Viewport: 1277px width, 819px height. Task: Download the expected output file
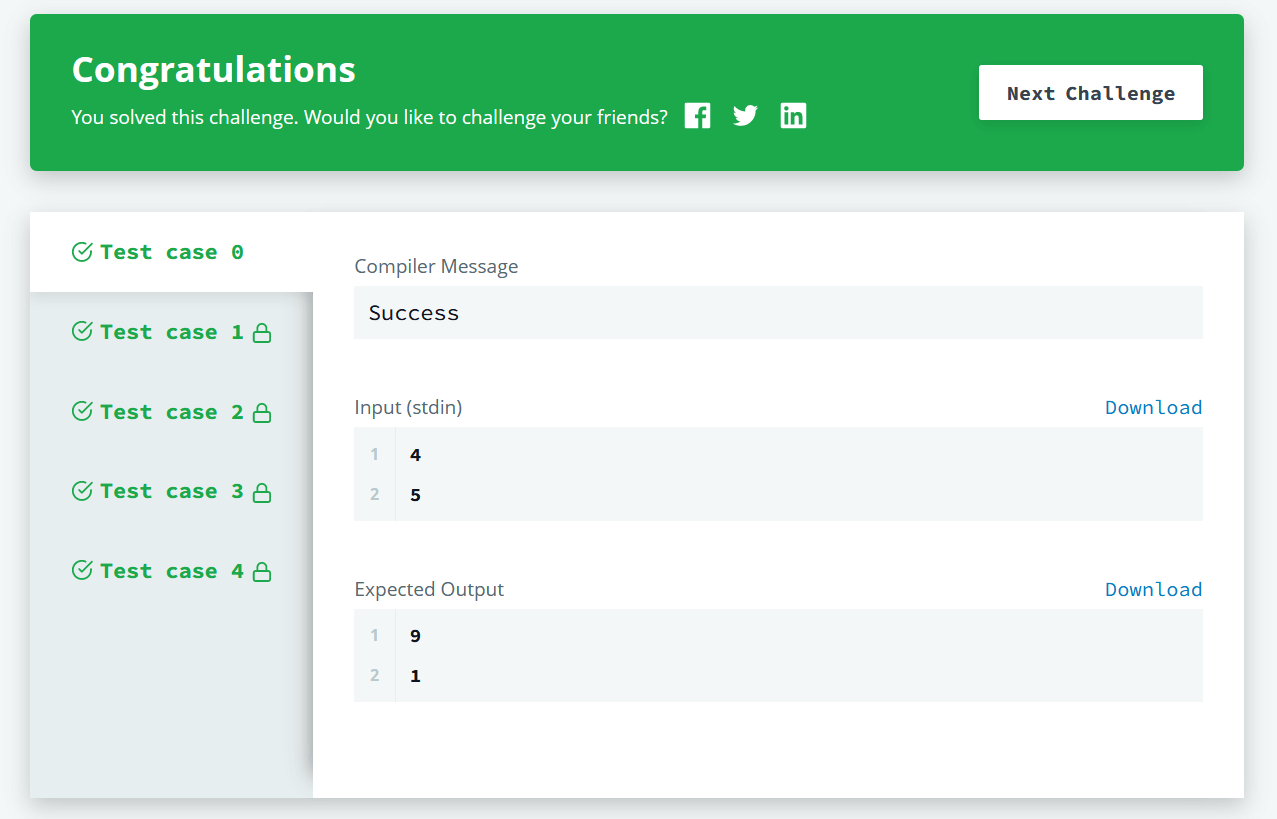(x=1153, y=589)
